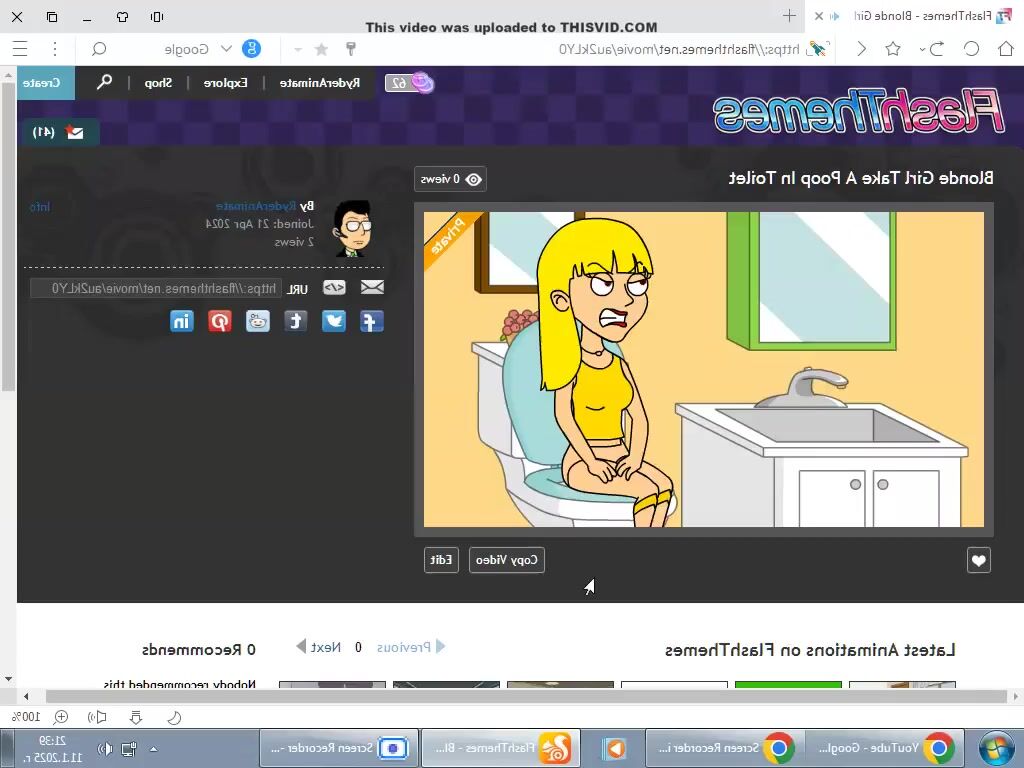Change browser skin with the shirt icon
The height and width of the screenshot is (768, 1024).
pos(122,16)
